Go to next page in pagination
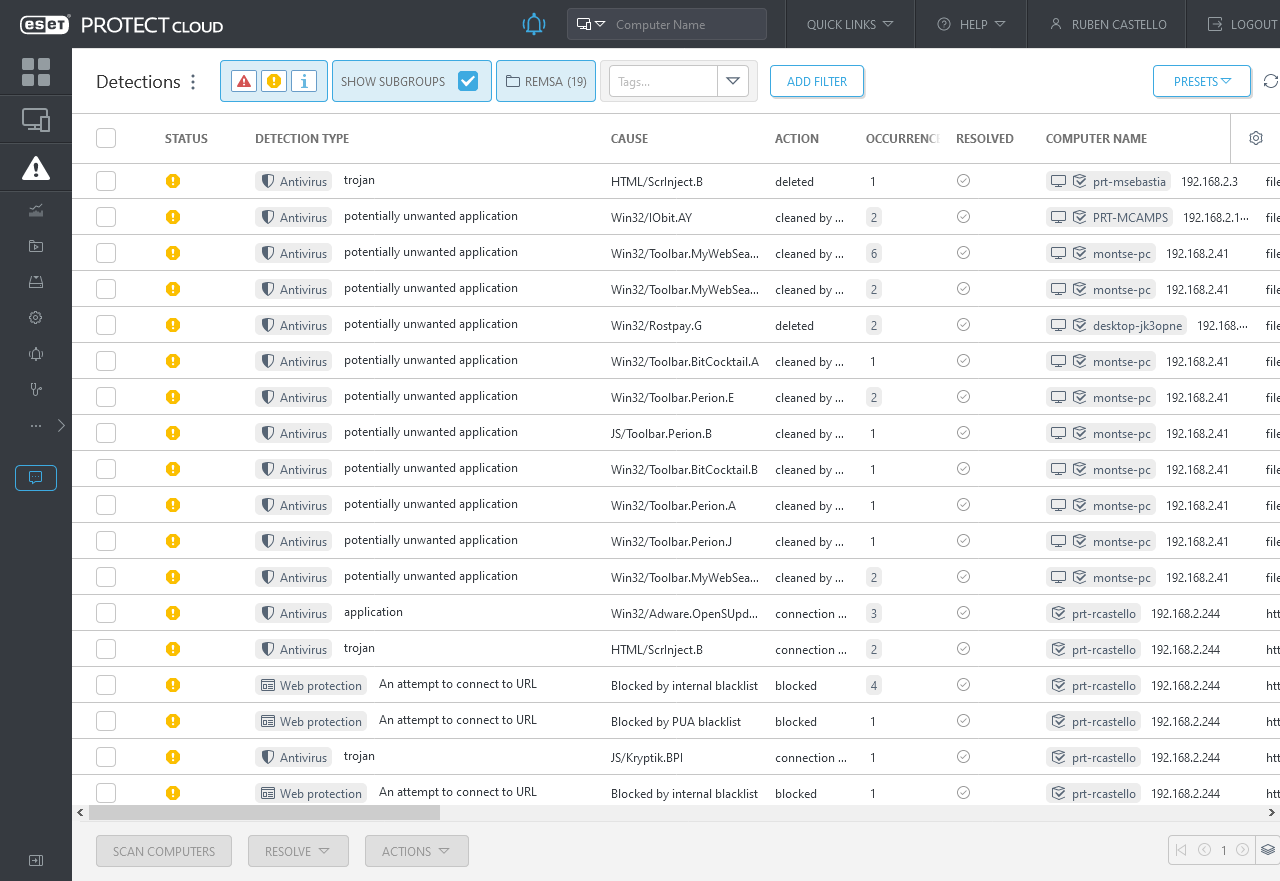The height and width of the screenshot is (881, 1280). 1242,851
